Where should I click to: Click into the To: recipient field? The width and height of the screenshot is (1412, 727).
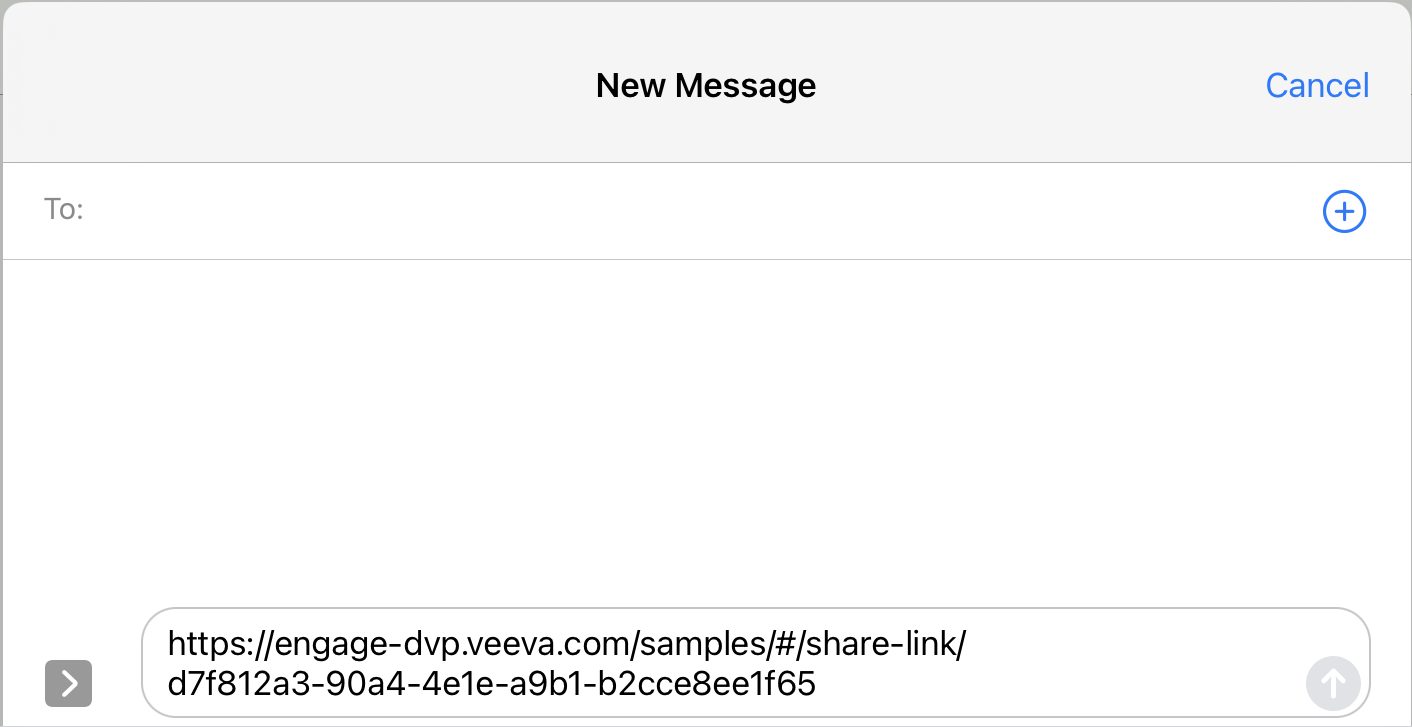point(700,211)
